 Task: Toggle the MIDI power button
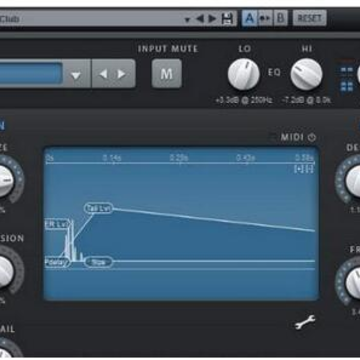pos(312,137)
